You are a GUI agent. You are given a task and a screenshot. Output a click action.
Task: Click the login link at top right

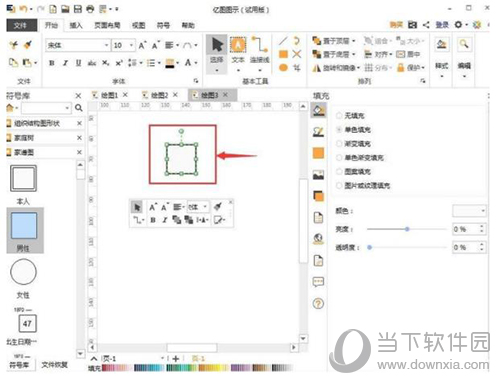(x=442, y=25)
